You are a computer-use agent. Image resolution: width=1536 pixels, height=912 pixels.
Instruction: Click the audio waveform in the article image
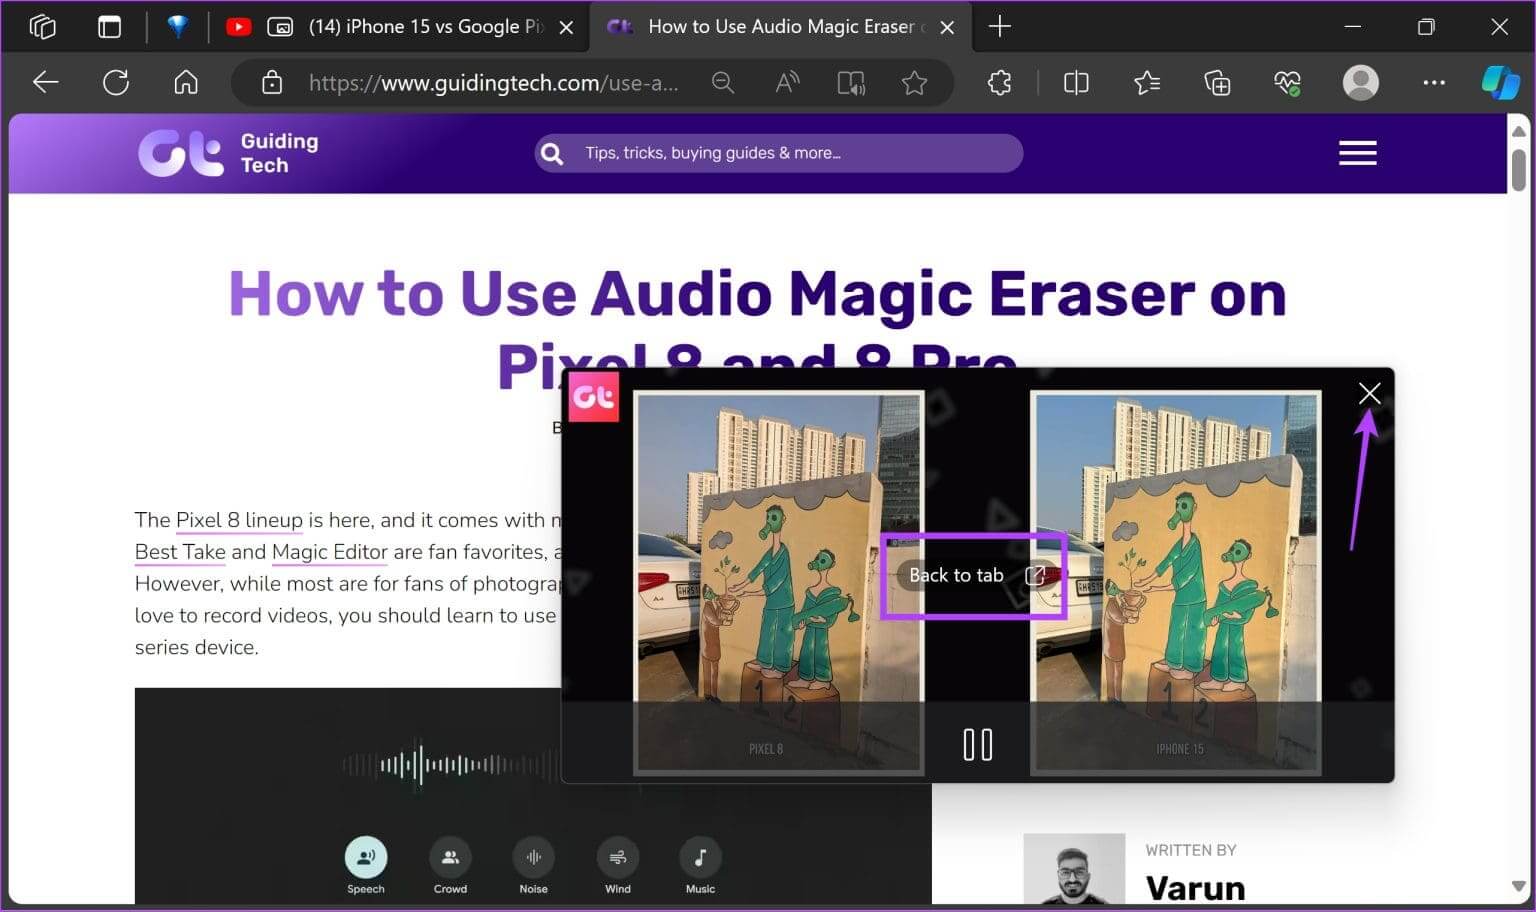click(x=450, y=765)
